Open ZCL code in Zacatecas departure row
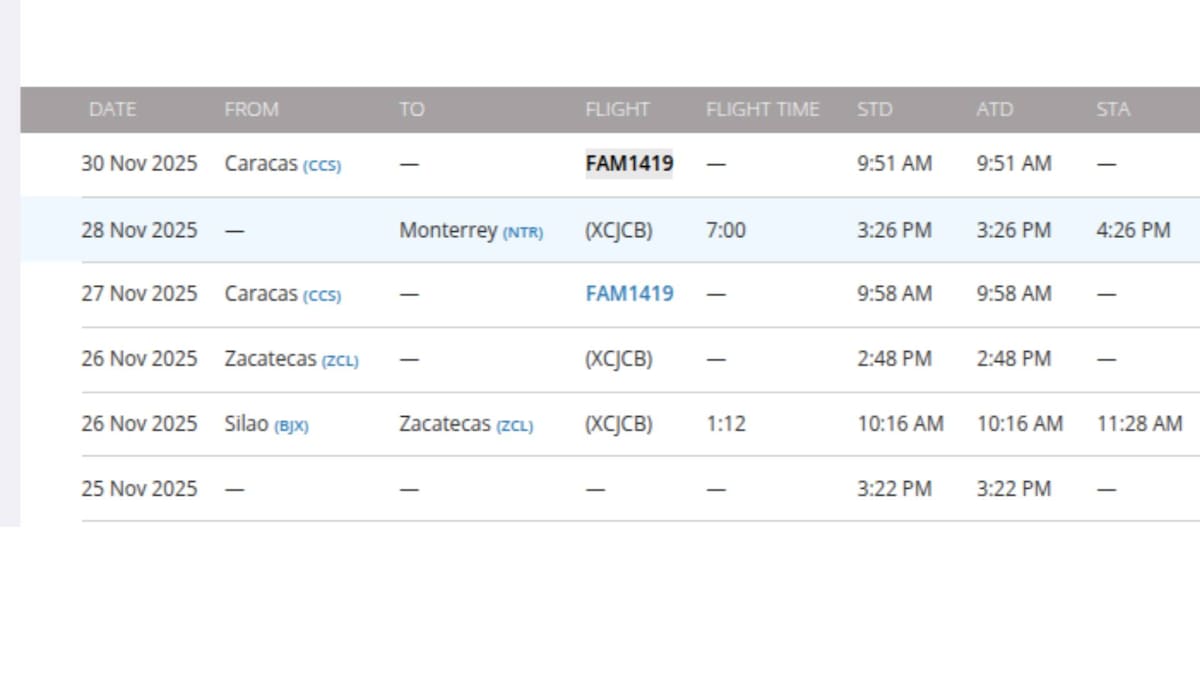This screenshot has width=1200, height=675. coord(340,361)
